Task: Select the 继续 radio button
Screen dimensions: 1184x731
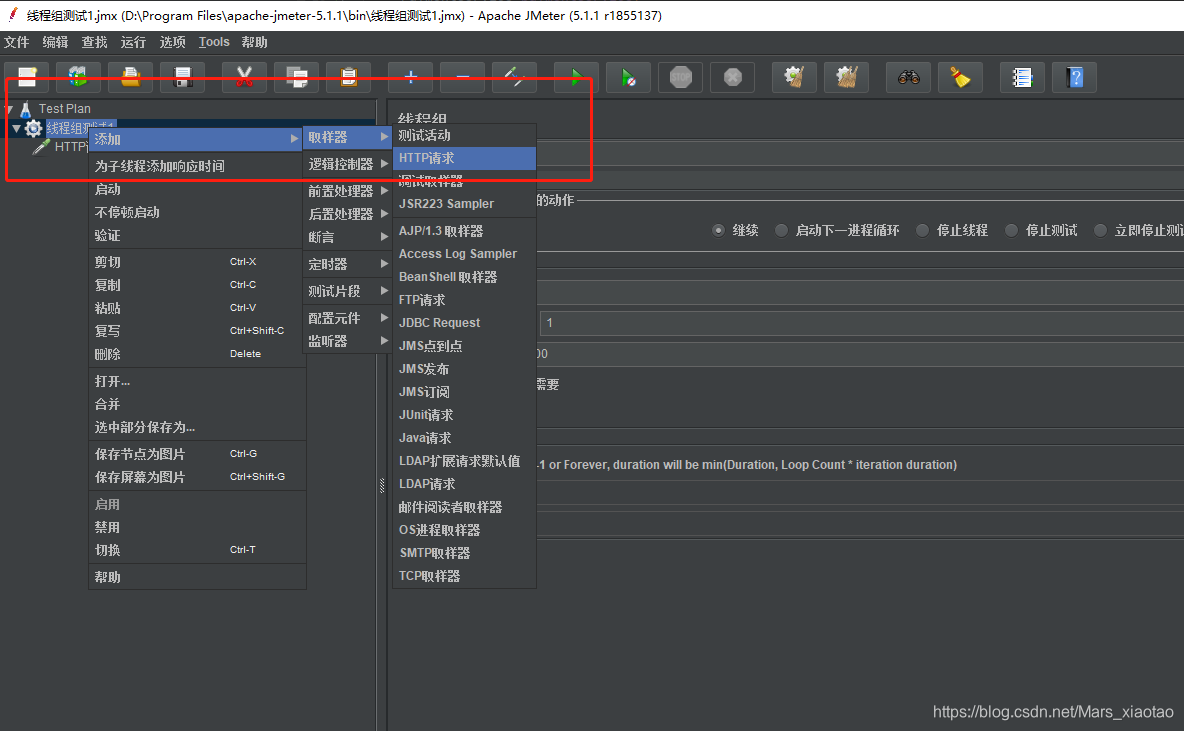Action: [x=718, y=230]
